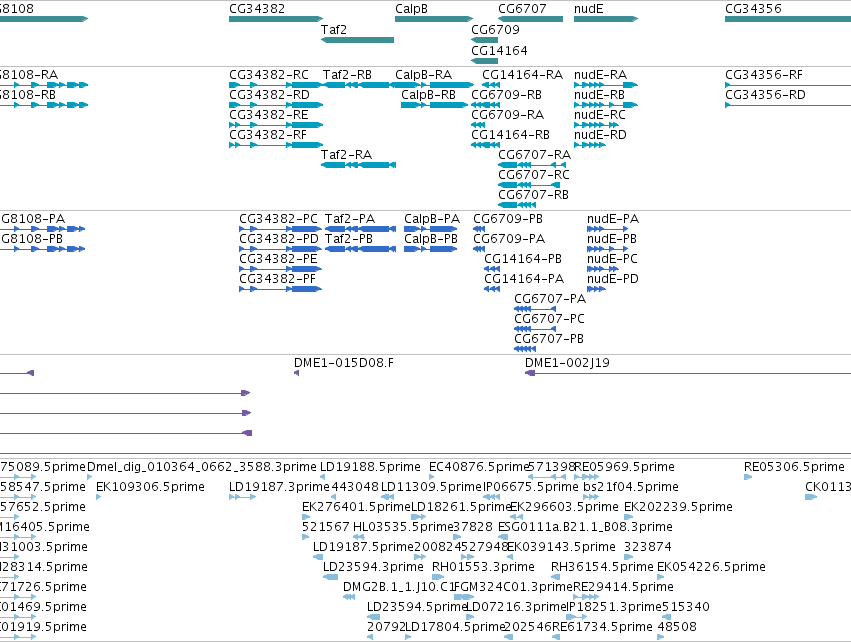Click the CG6707 gene label
Screen dimensions: 851x642
click(522, 9)
